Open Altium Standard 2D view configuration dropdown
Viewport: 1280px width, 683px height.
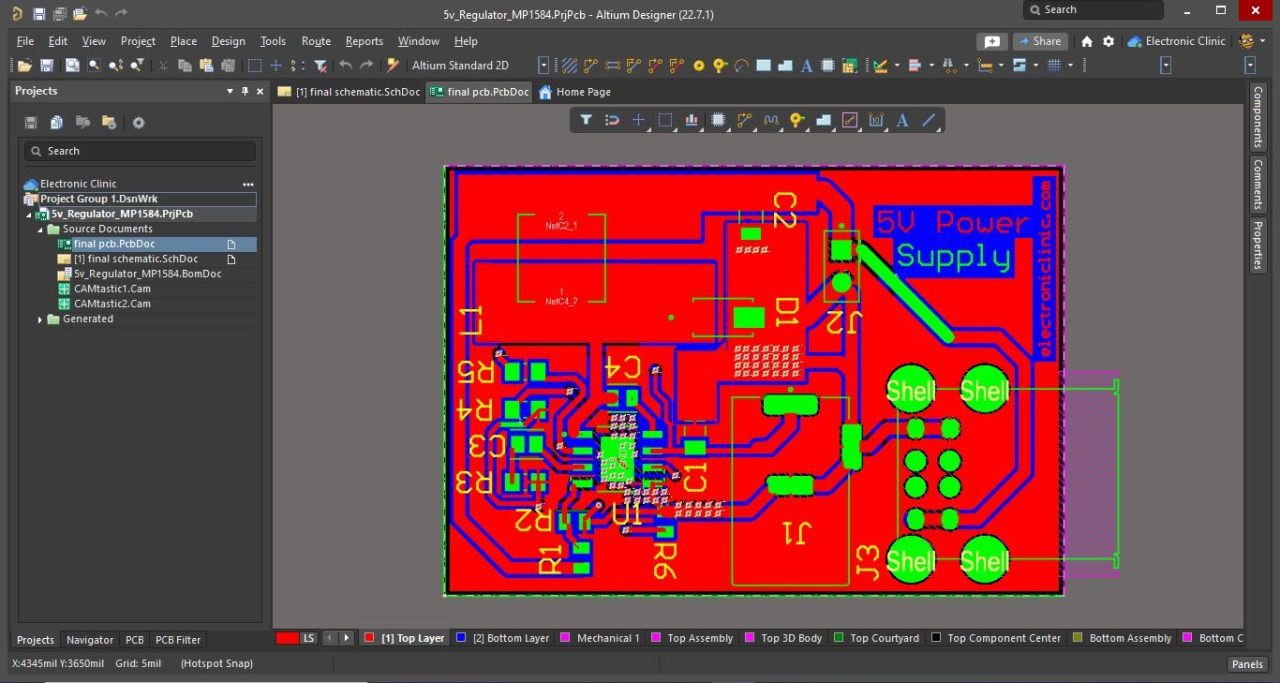click(544, 65)
